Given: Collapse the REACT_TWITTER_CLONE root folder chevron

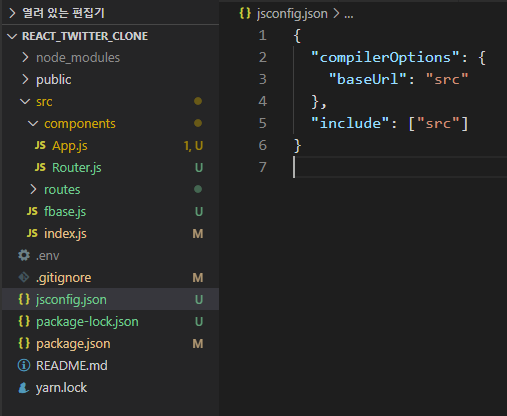Looking at the screenshot, I should coord(12,36).
